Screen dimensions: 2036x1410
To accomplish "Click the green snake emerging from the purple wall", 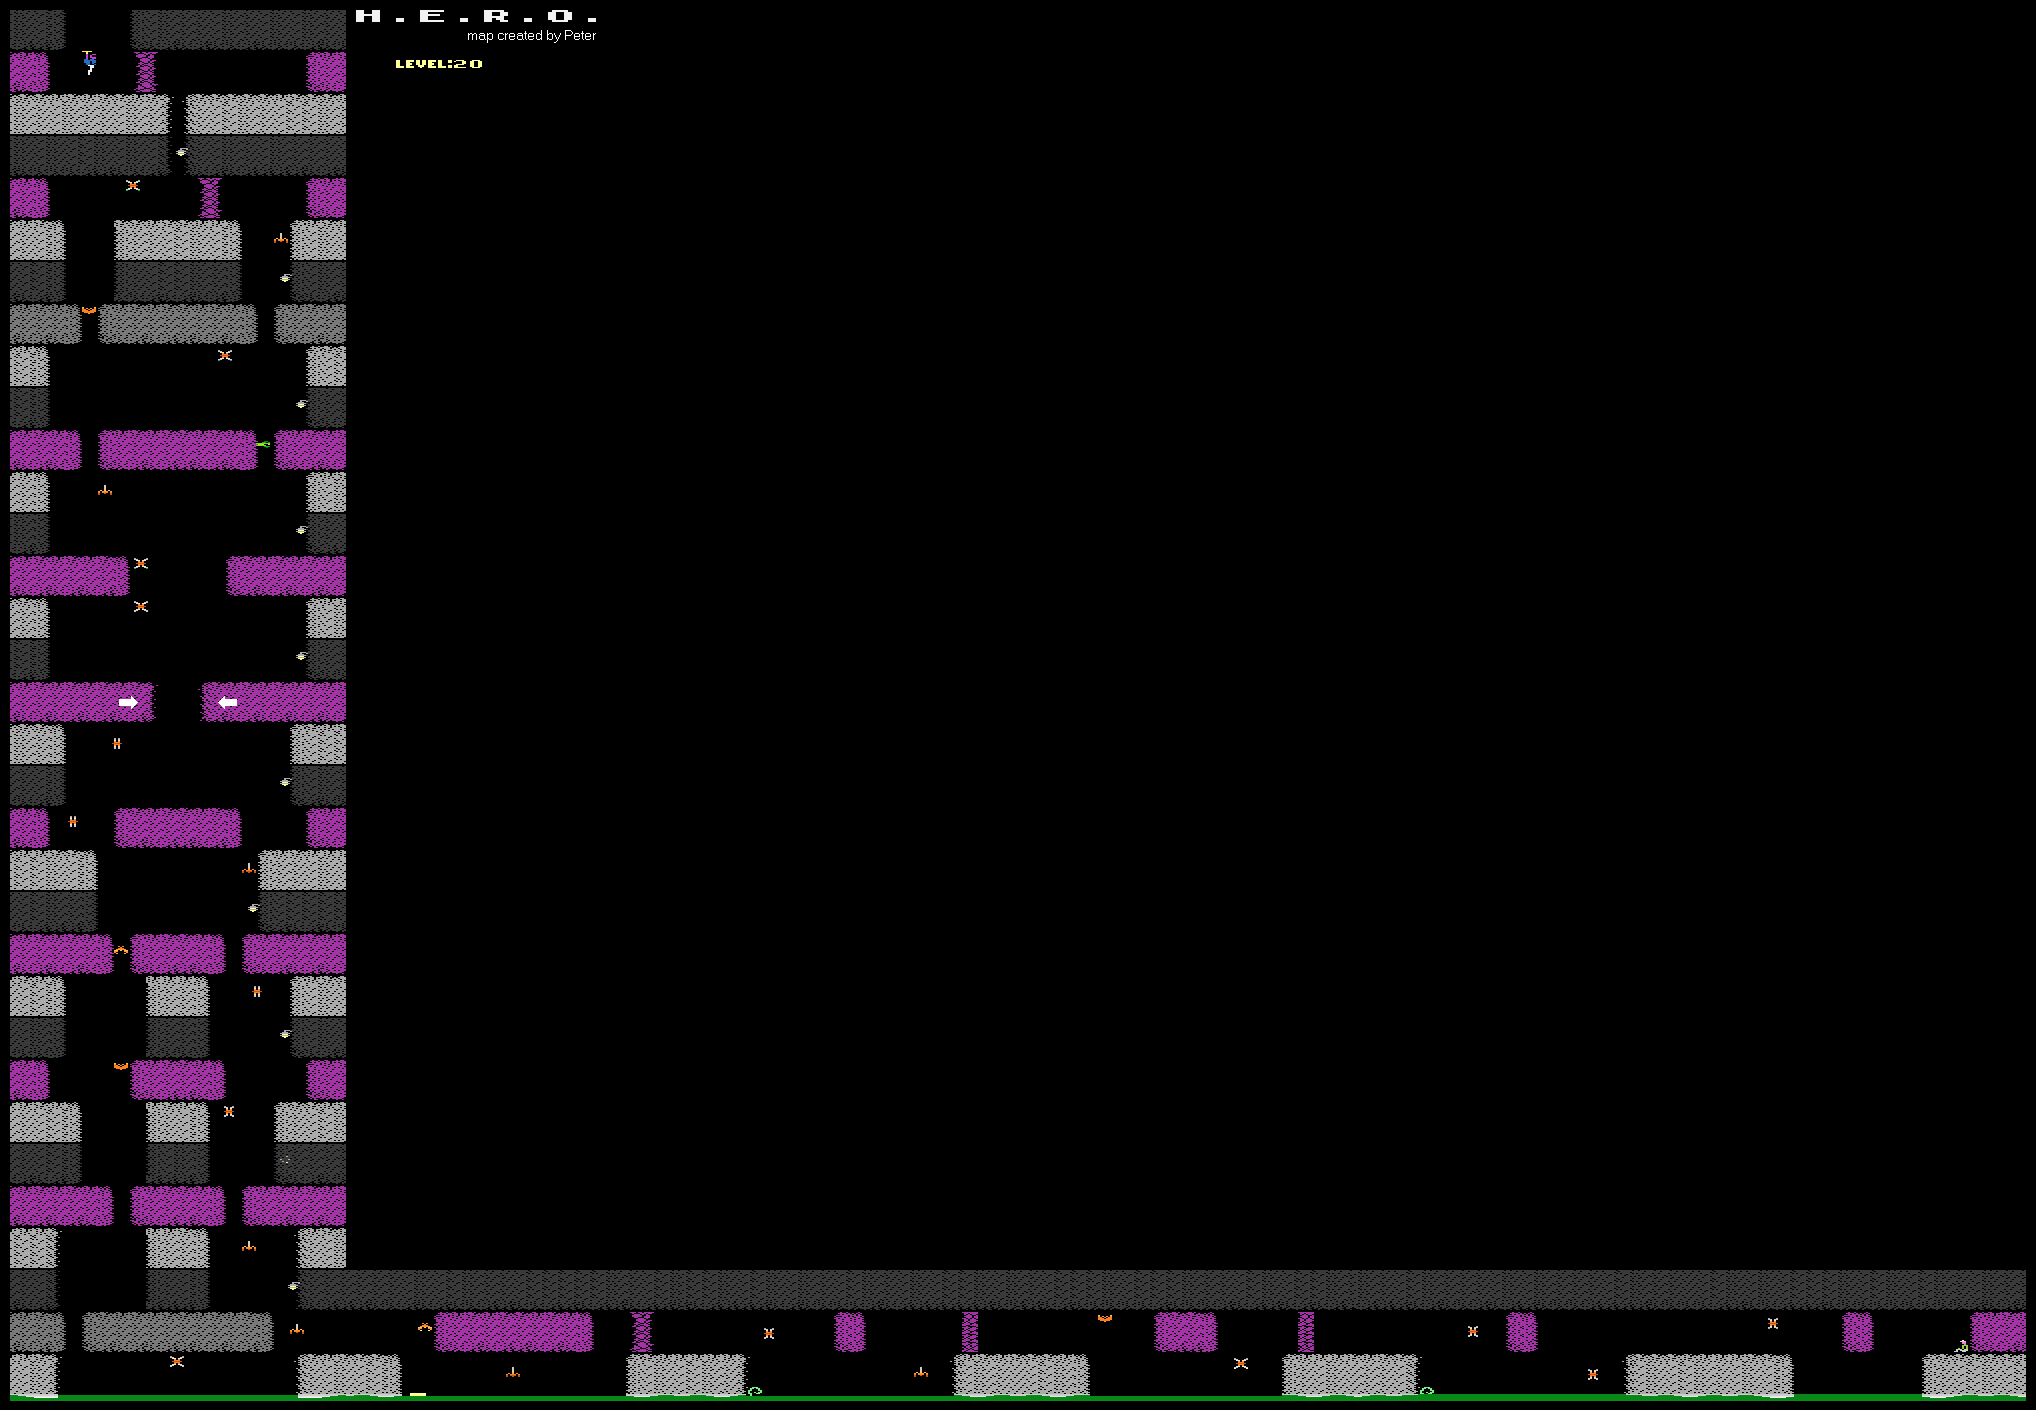I will tap(264, 444).
